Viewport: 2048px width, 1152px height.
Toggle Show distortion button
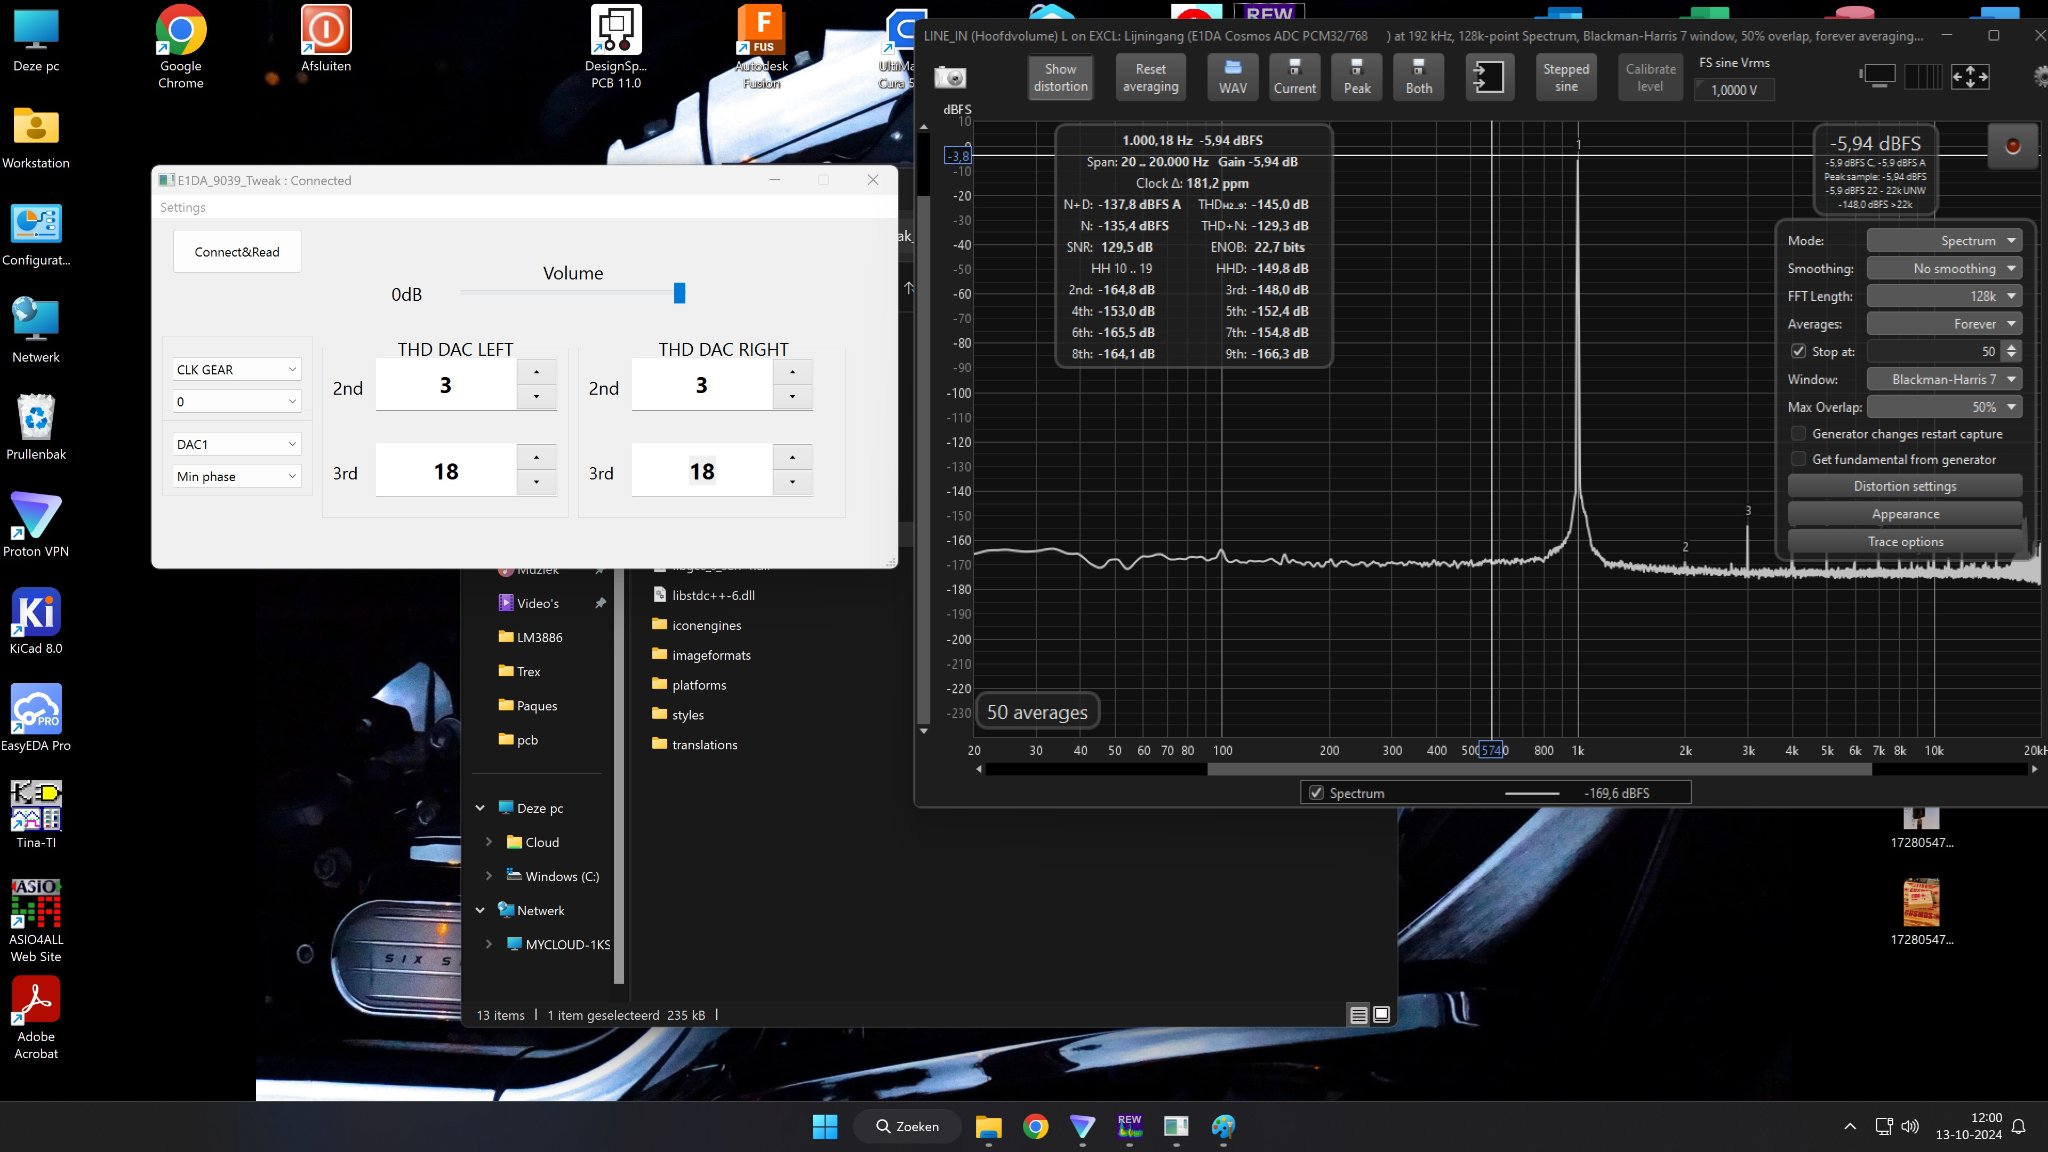click(x=1060, y=77)
